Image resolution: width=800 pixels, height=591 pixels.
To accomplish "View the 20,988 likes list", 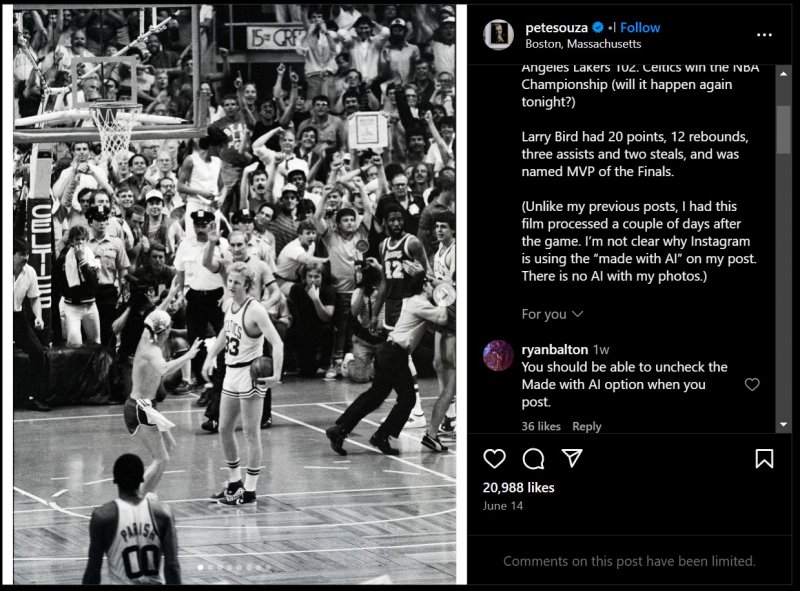I will click(x=518, y=487).
